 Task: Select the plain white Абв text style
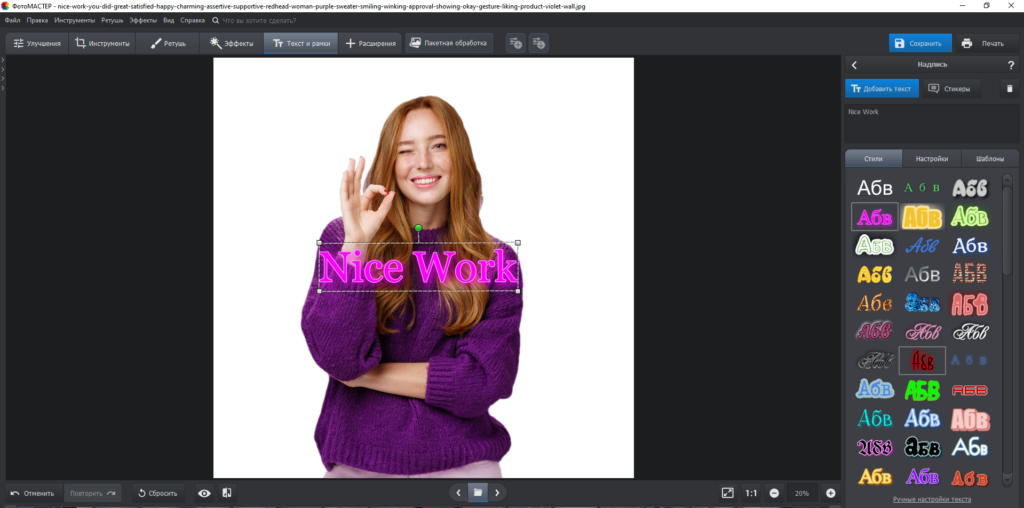[874, 189]
